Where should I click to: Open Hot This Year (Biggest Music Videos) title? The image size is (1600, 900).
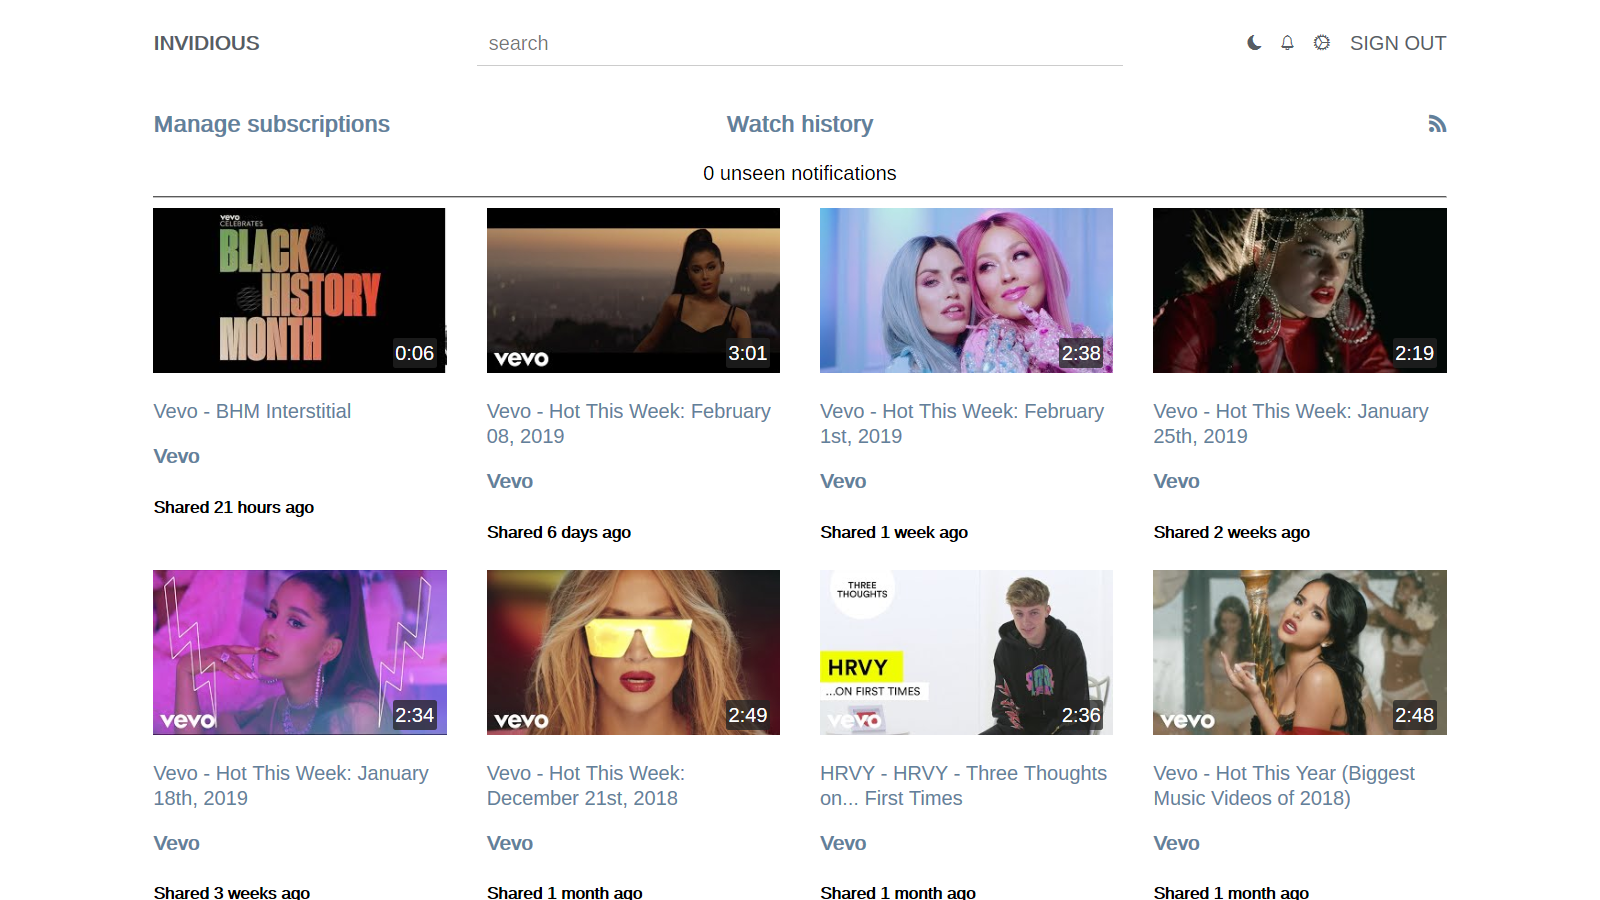point(1283,785)
